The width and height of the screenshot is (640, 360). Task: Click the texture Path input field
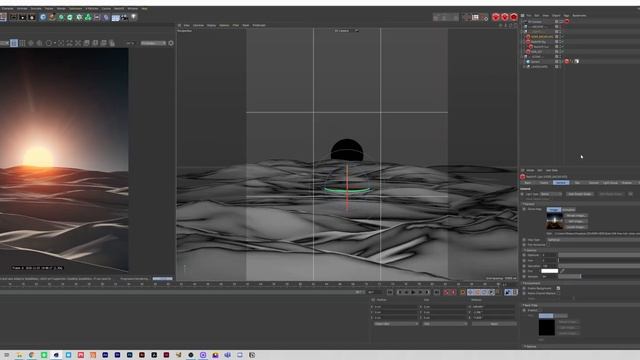(597, 234)
